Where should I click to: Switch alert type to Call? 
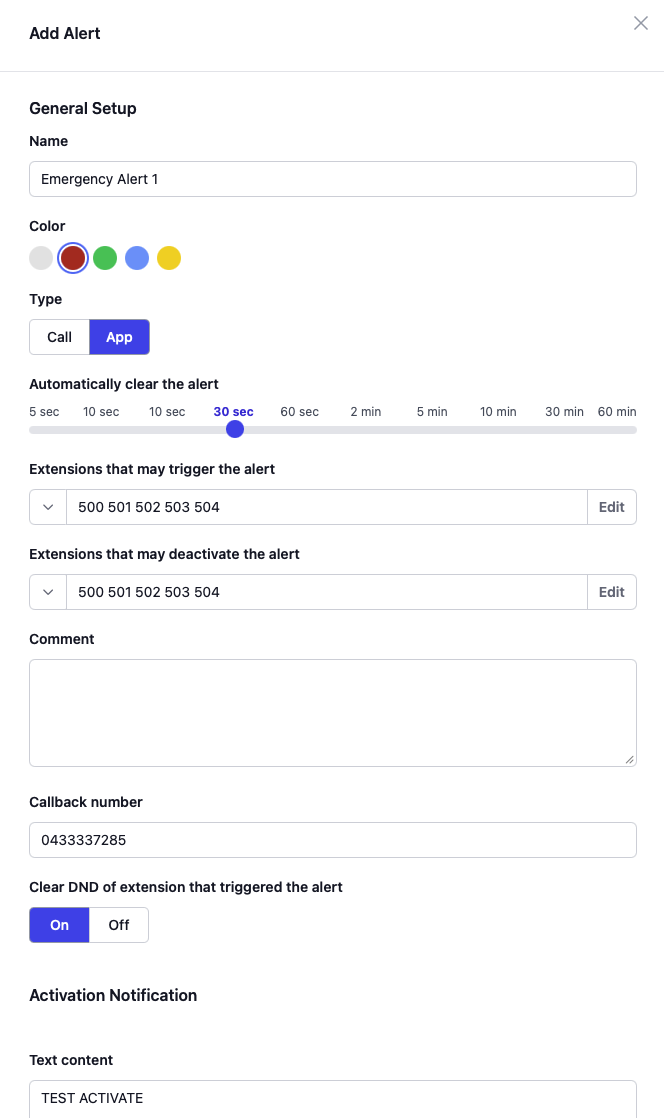[x=60, y=337]
